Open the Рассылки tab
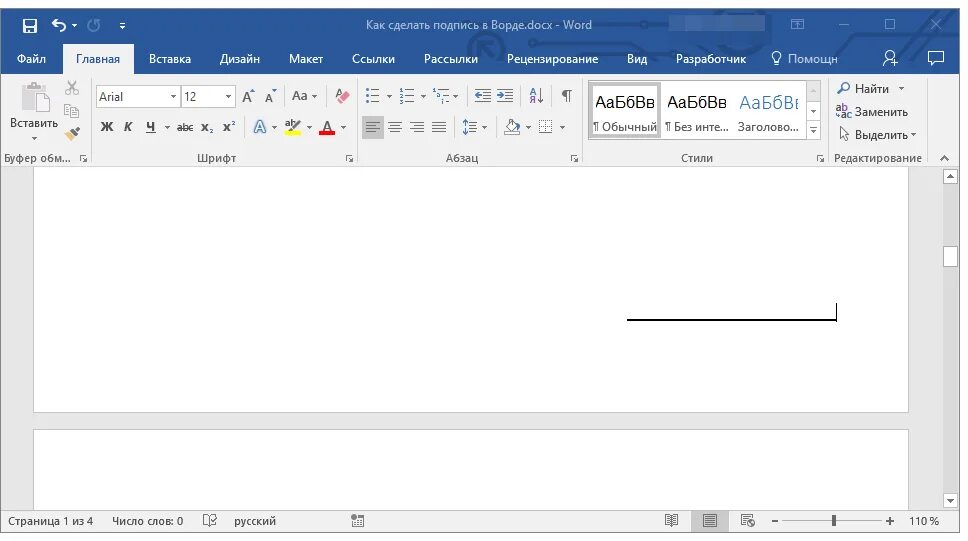 click(x=451, y=59)
